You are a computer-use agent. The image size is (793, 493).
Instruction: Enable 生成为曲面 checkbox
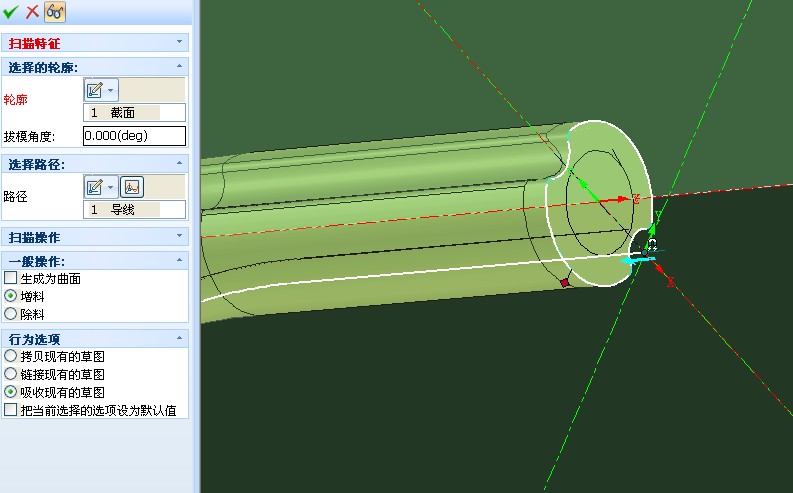[11, 278]
